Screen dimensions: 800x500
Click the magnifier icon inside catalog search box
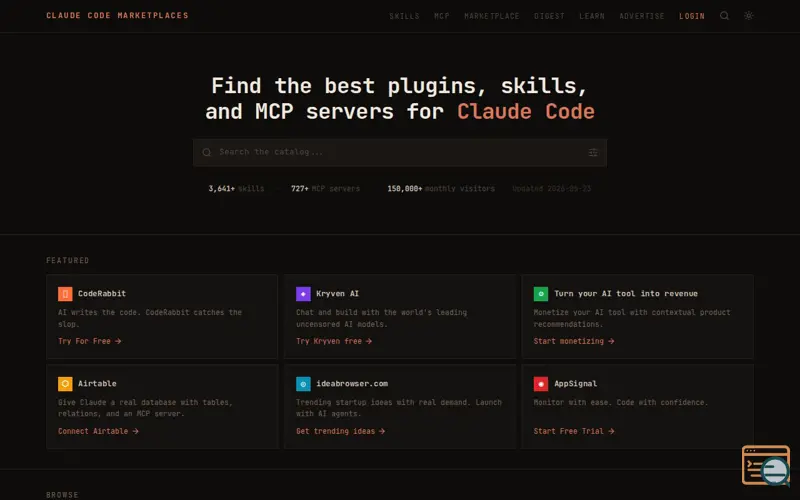click(207, 153)
